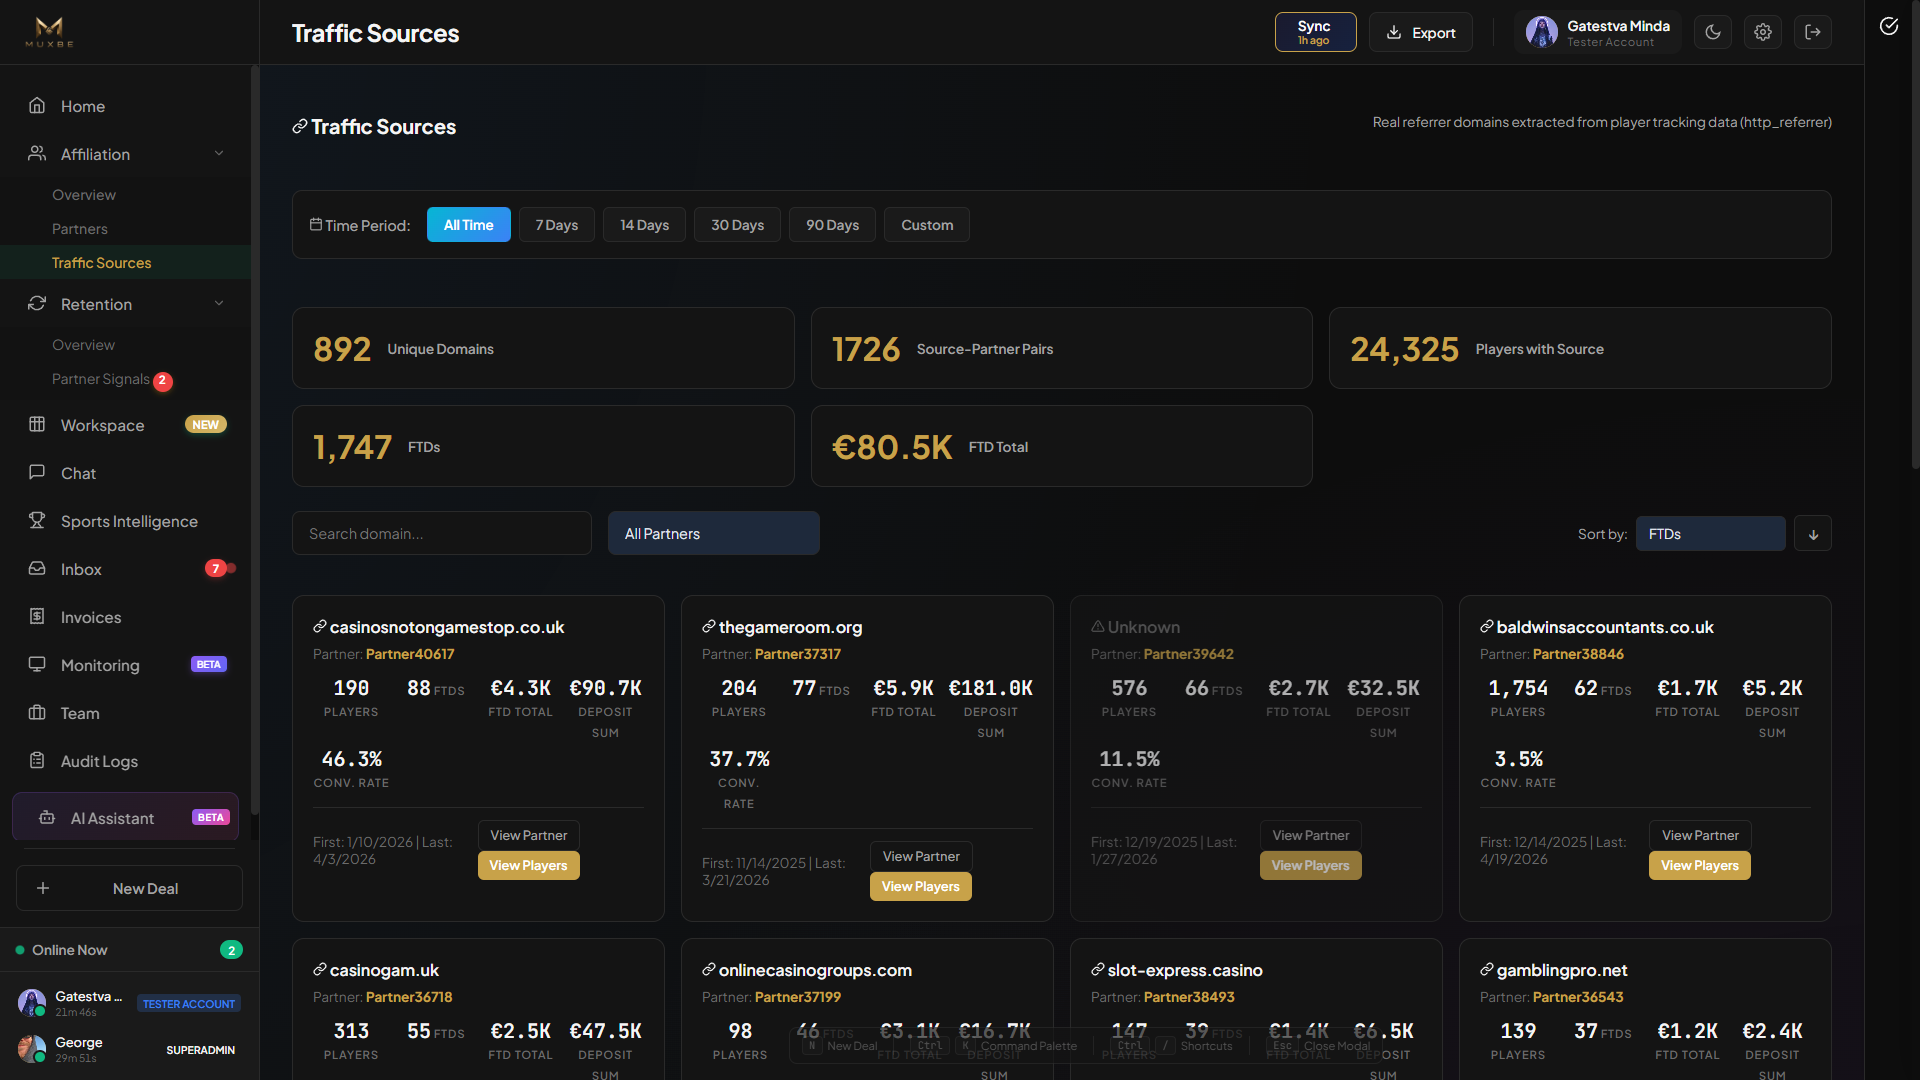Click the calendar icon beside Time Period
The height and width of the screenshot is (1080, 1920).
316,225
